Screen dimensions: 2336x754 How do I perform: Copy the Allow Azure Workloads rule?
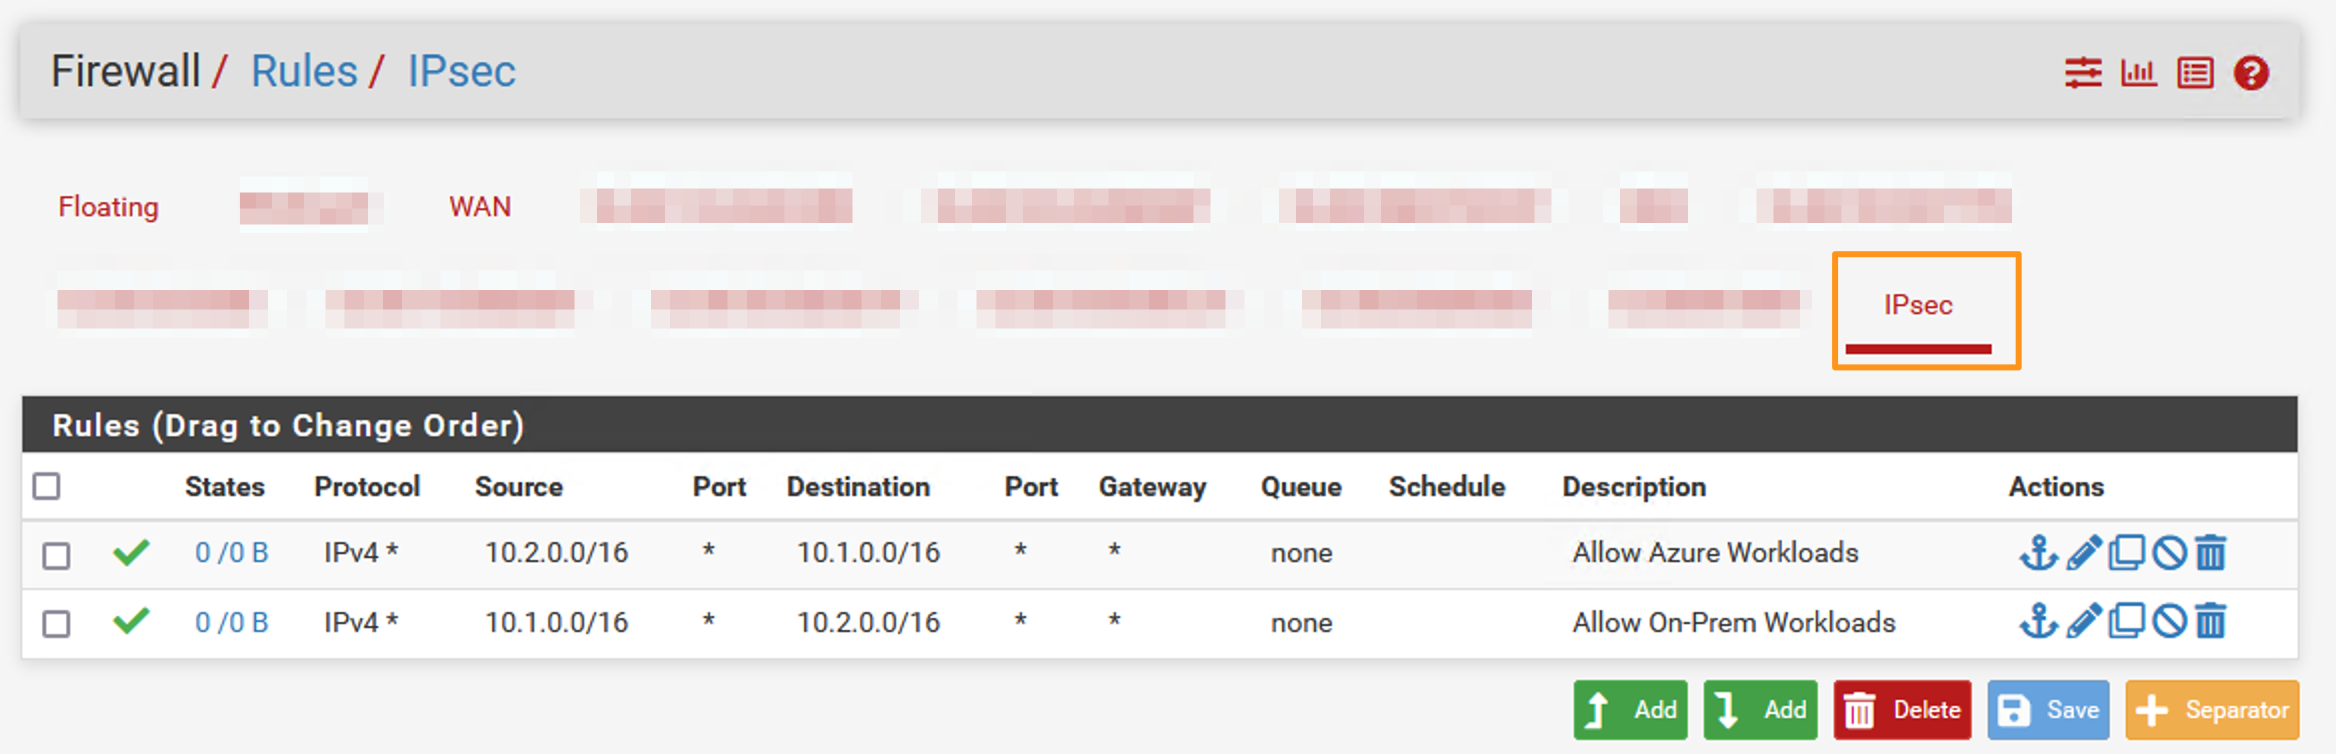[2126, 552]
